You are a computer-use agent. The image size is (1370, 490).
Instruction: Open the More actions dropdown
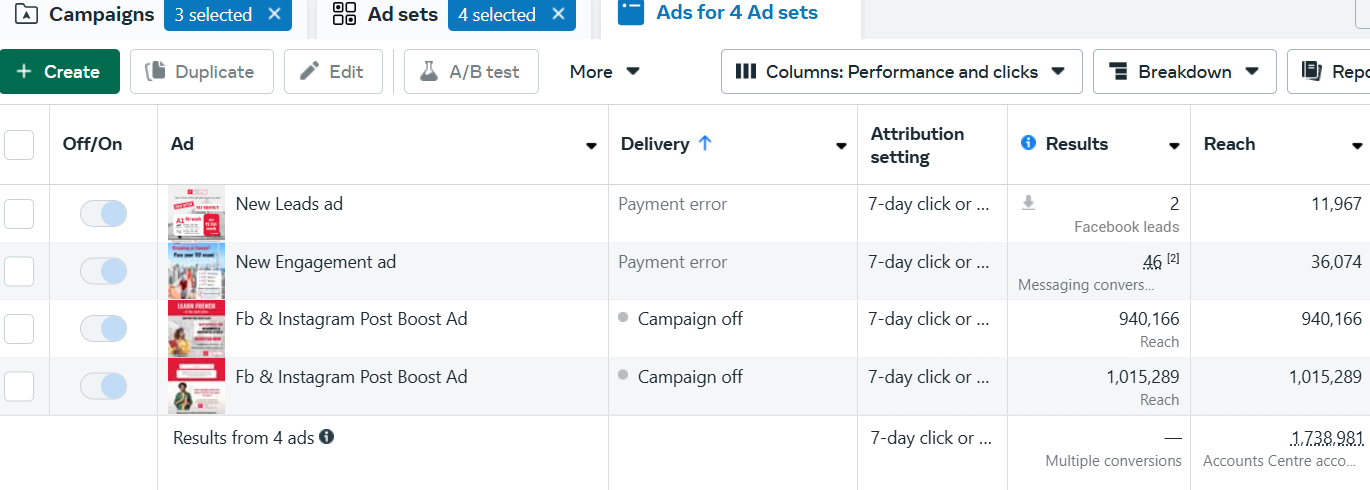[x=604, y=72]
